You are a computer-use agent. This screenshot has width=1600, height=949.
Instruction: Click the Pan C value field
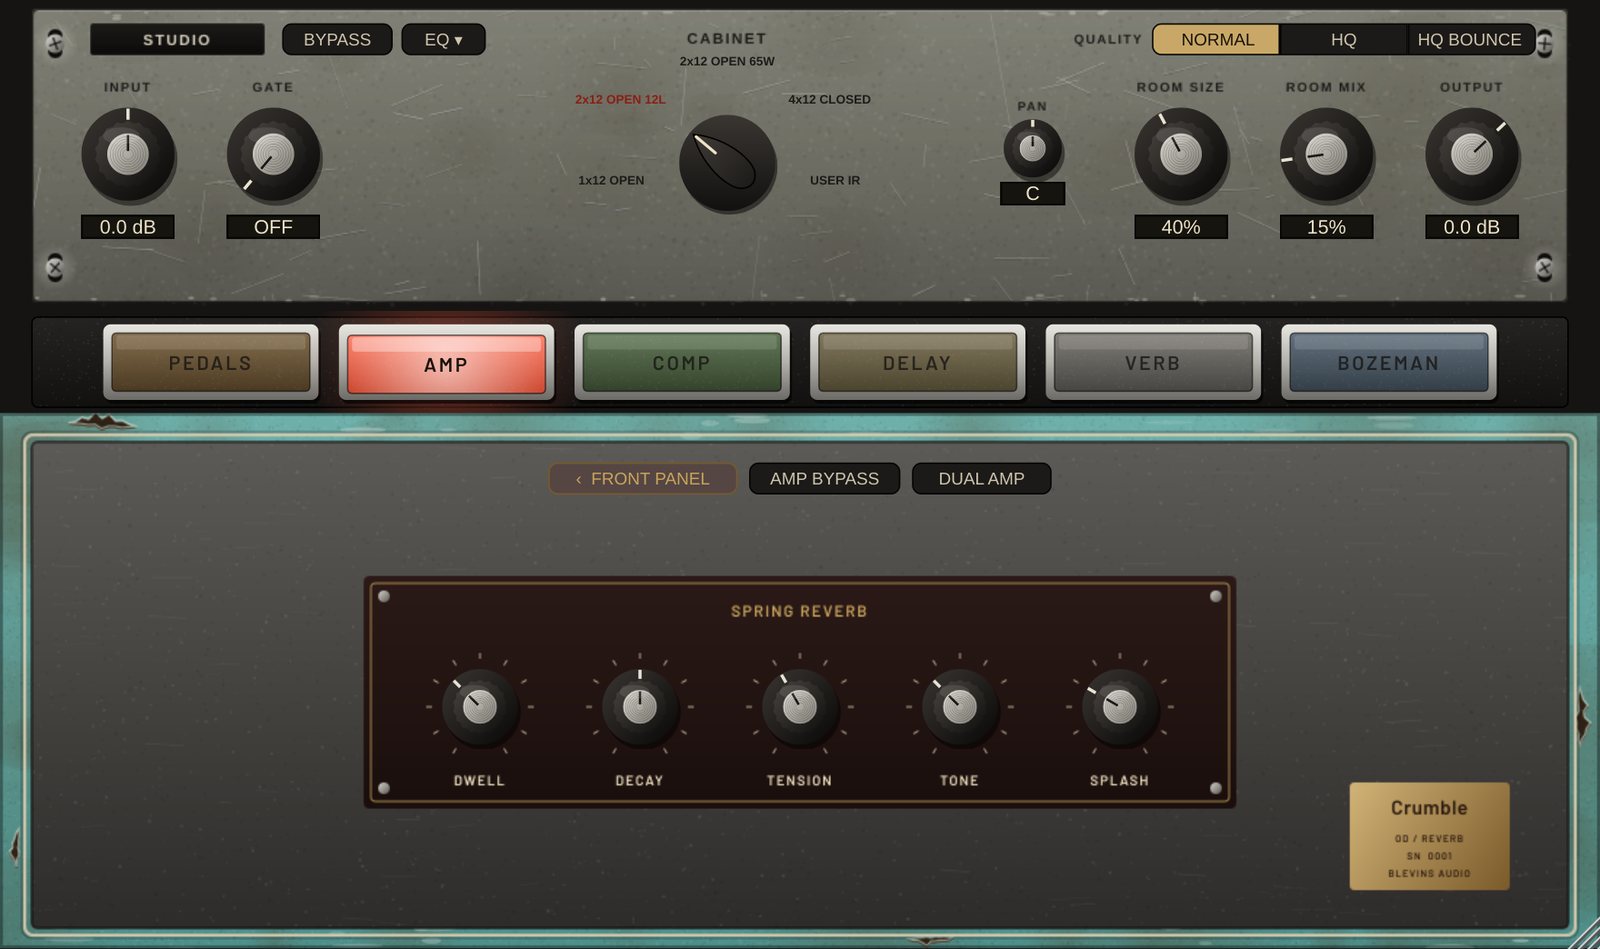[1032, 193]
